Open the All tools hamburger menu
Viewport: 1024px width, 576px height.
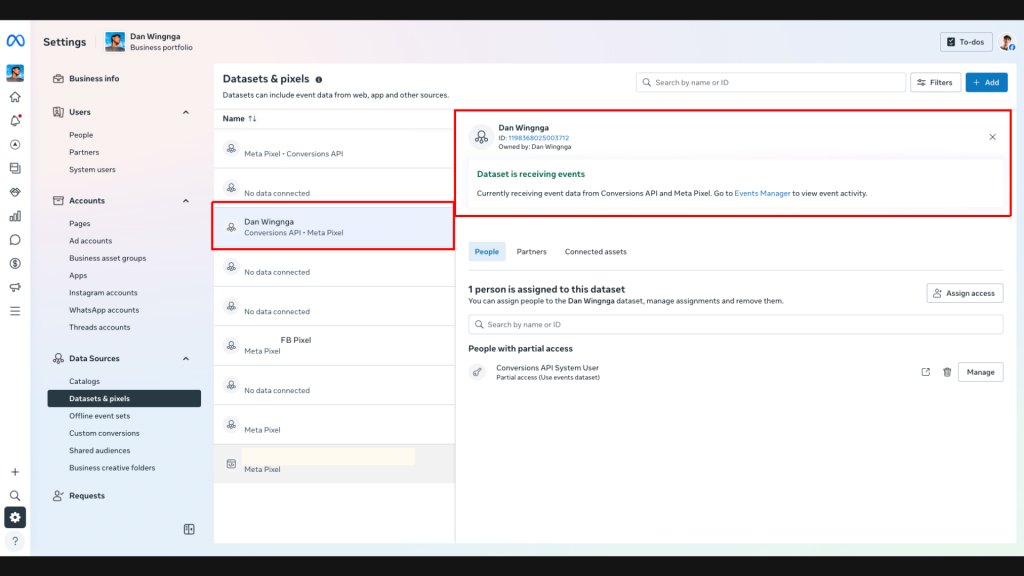click(15, 312)
